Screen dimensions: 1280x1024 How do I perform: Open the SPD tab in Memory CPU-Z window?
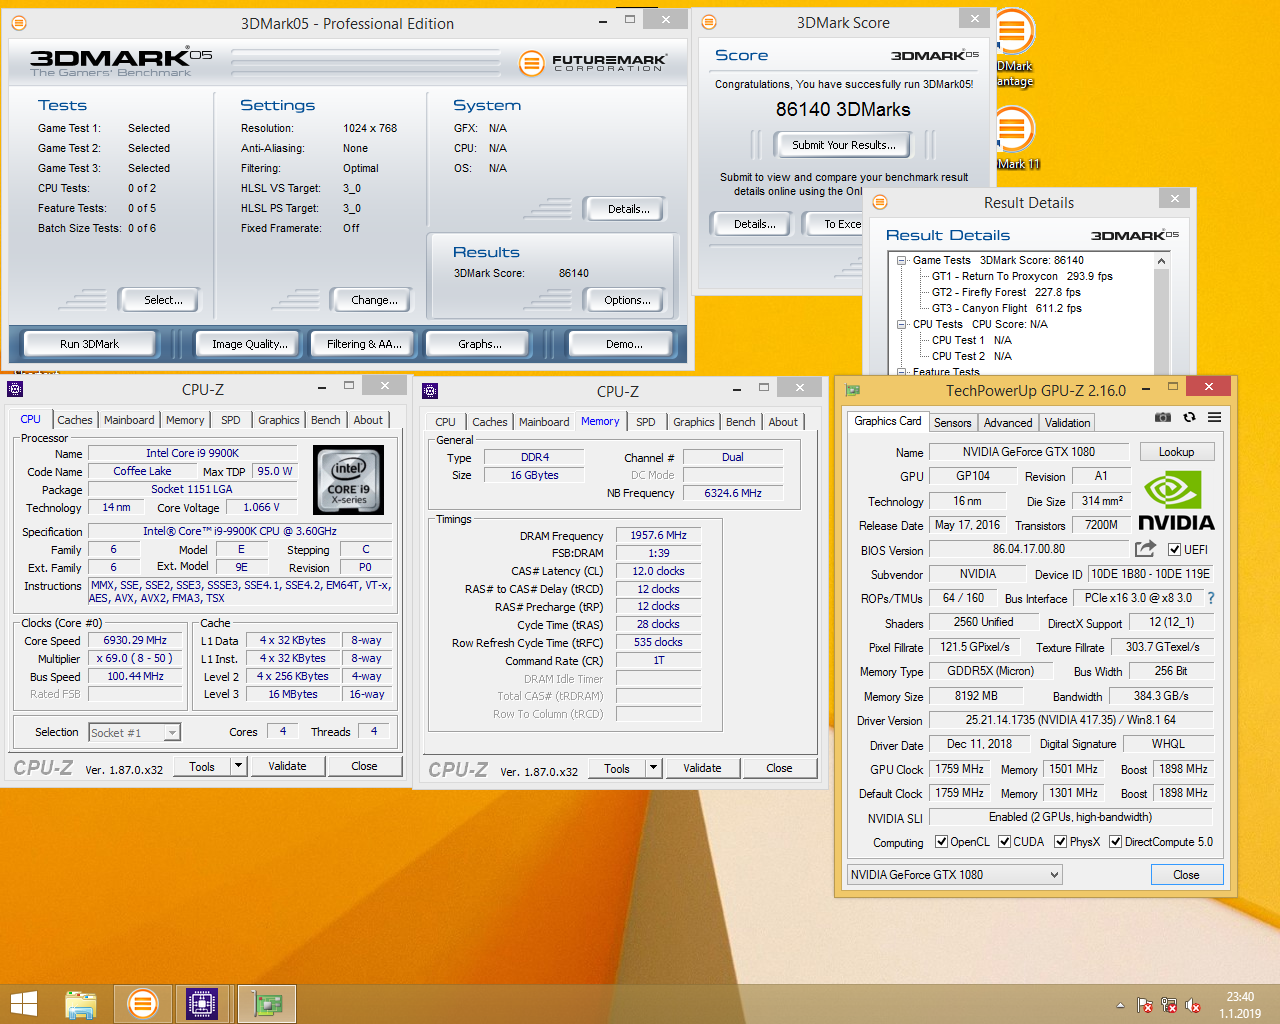(646, 422)
